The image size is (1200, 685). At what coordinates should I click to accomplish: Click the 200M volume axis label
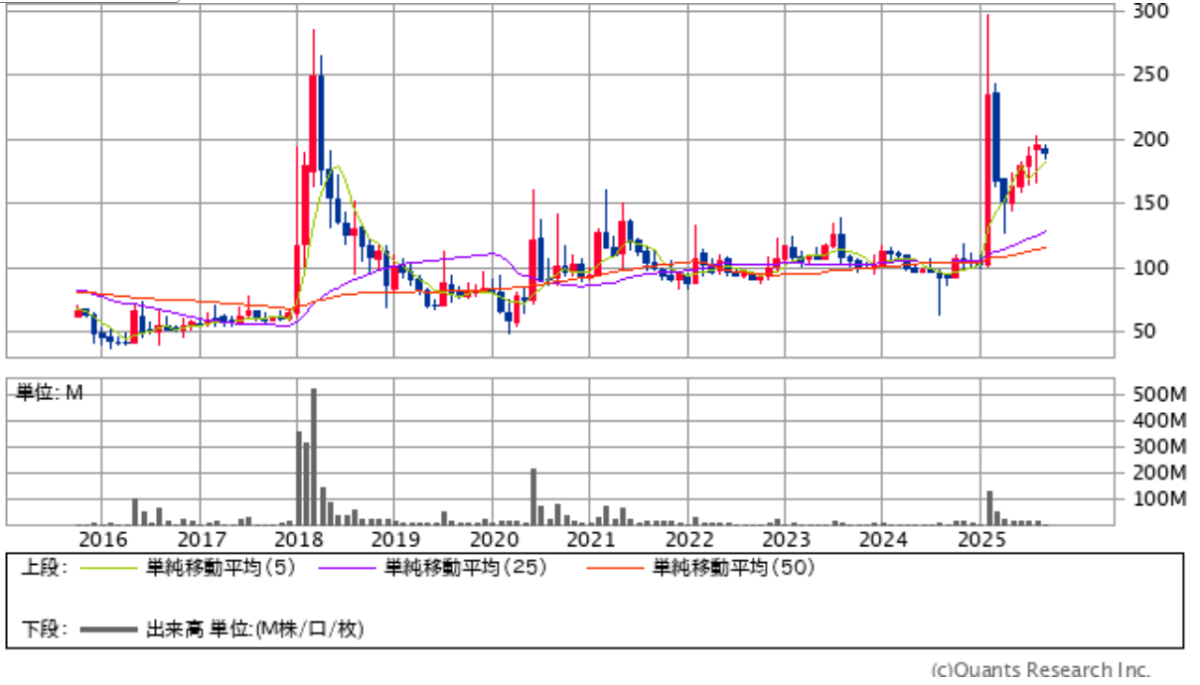coord(1159,473)
